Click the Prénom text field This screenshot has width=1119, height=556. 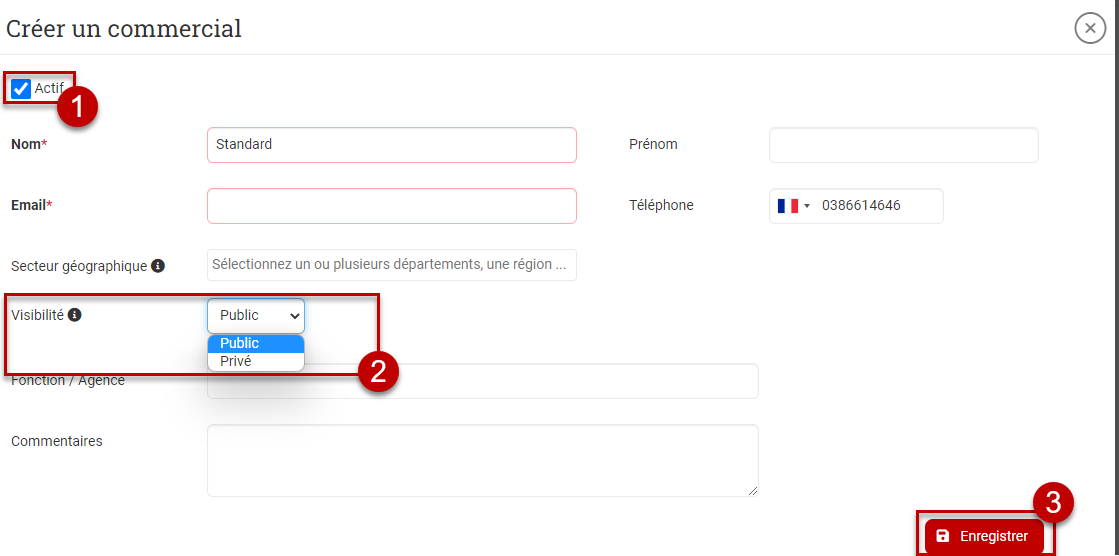pos(903,145)
